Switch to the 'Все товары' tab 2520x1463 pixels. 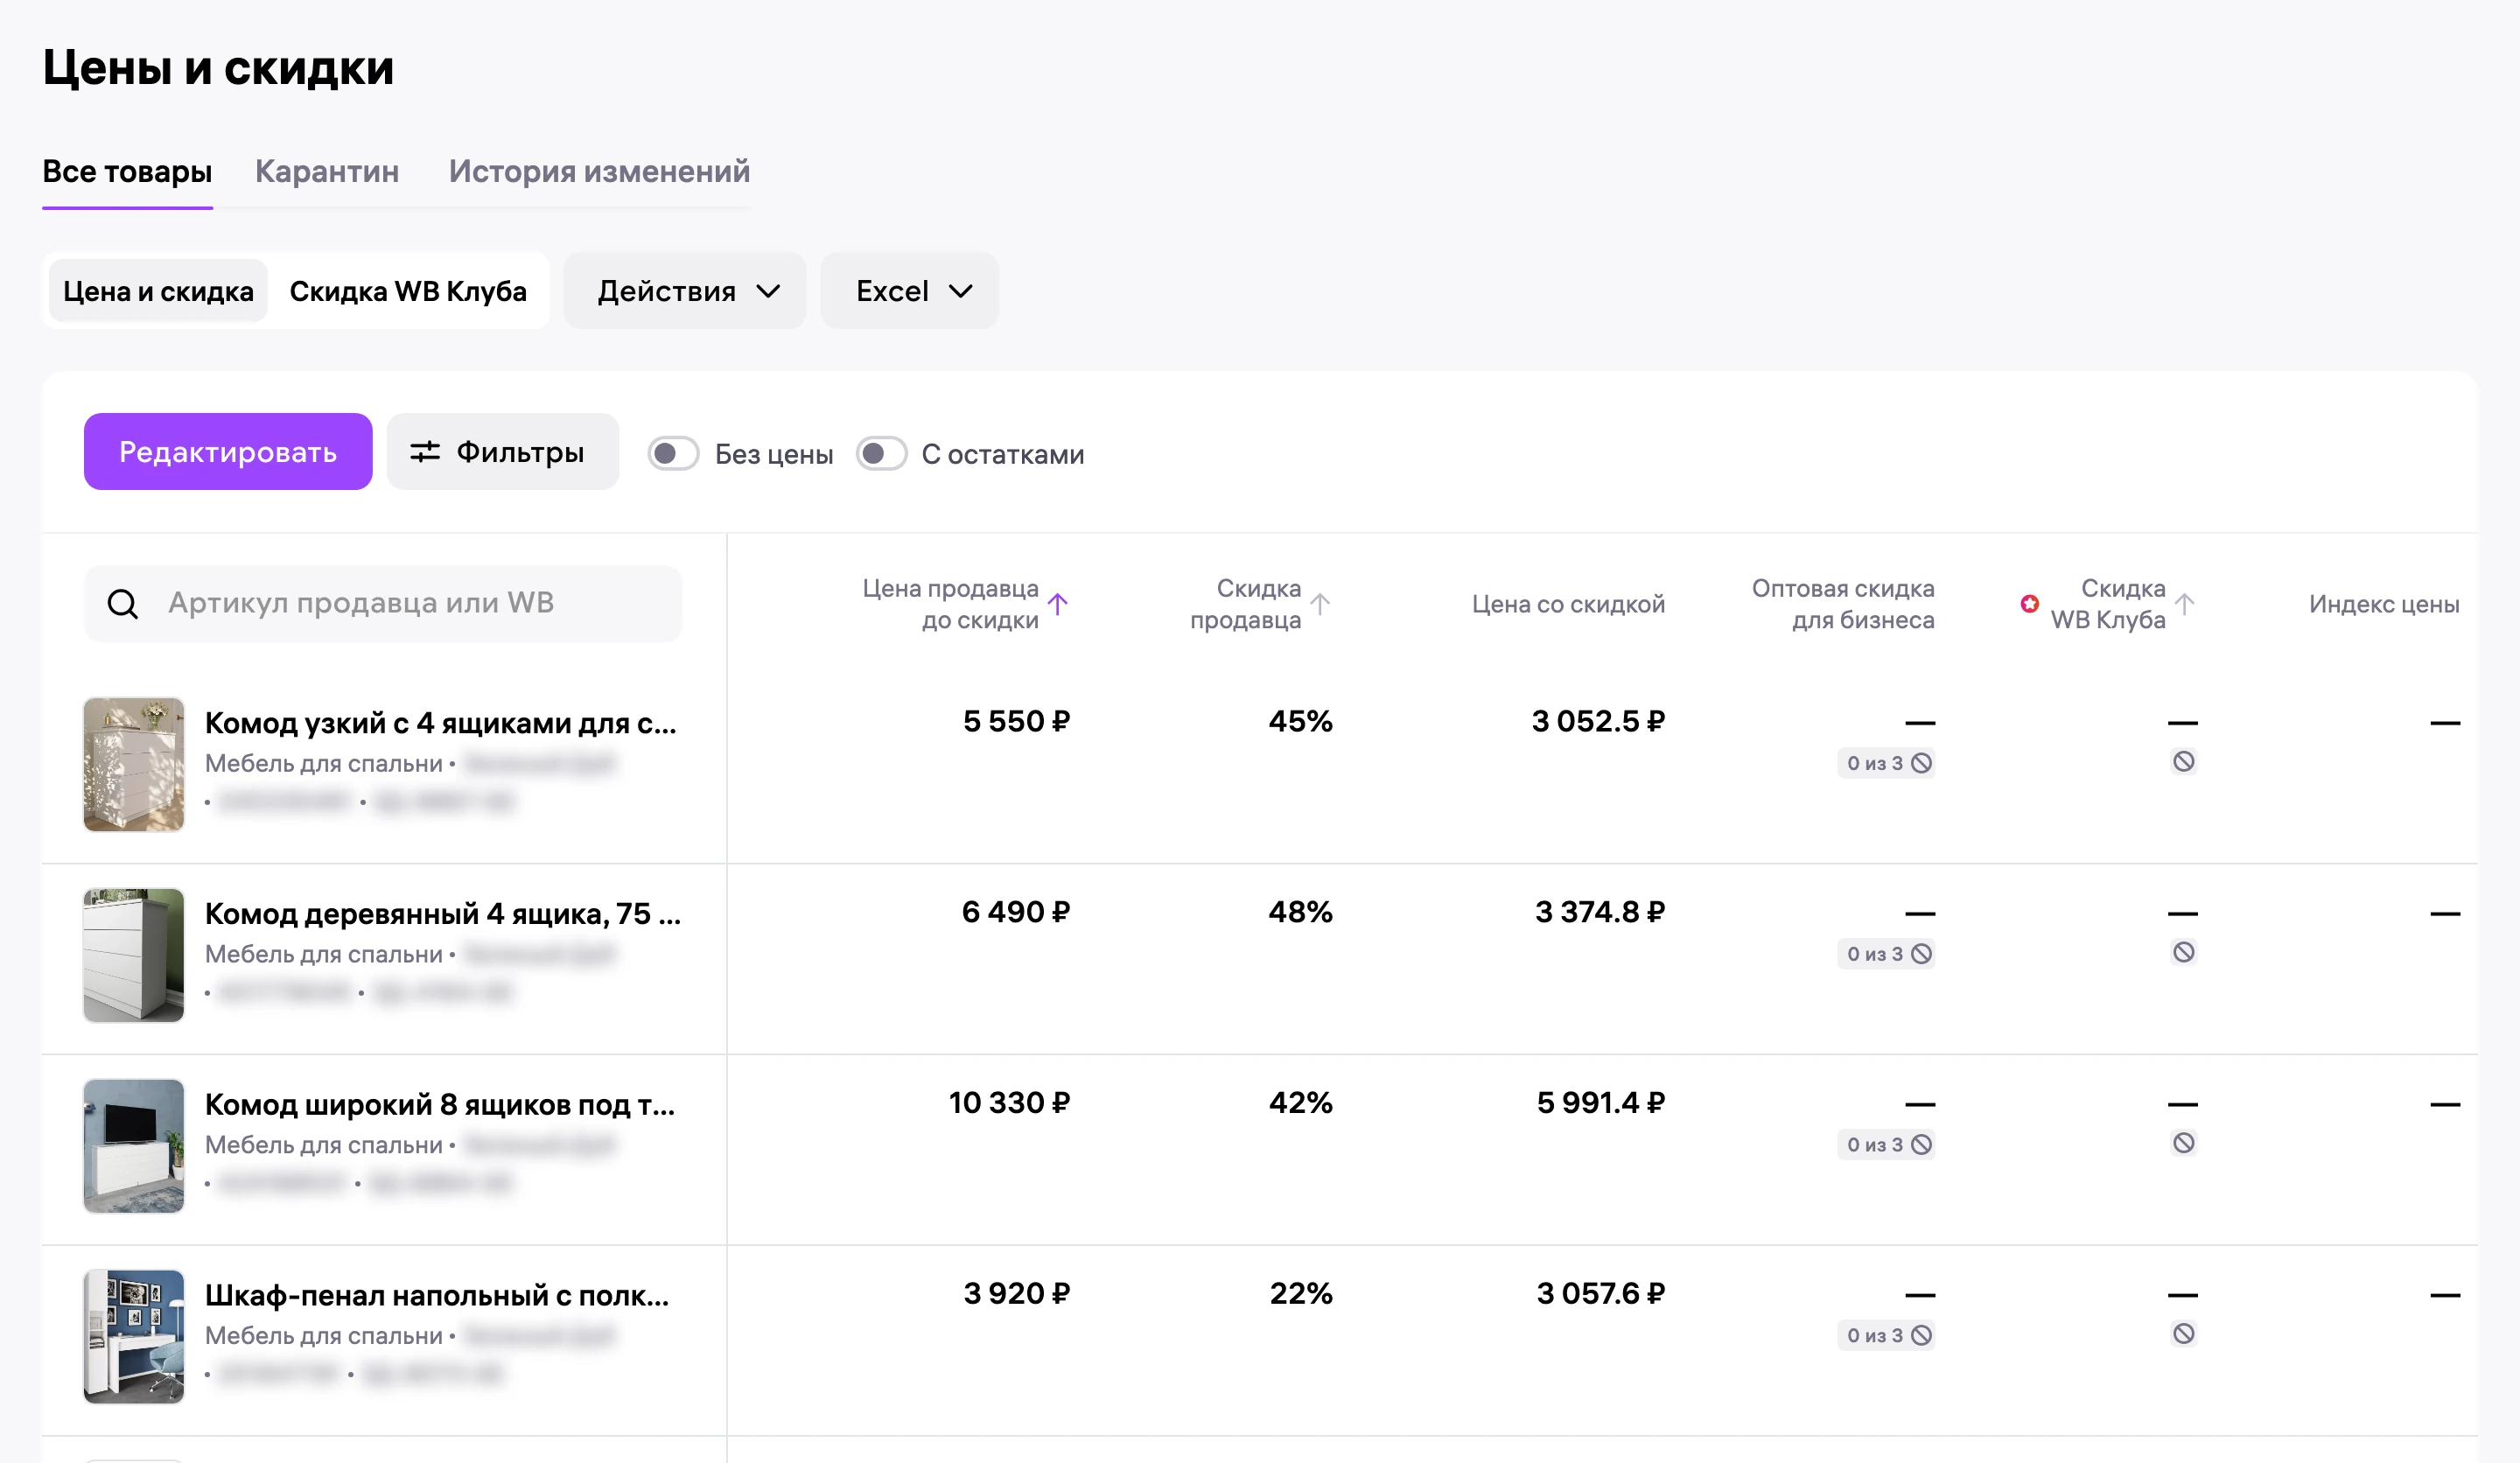[127, 171]
